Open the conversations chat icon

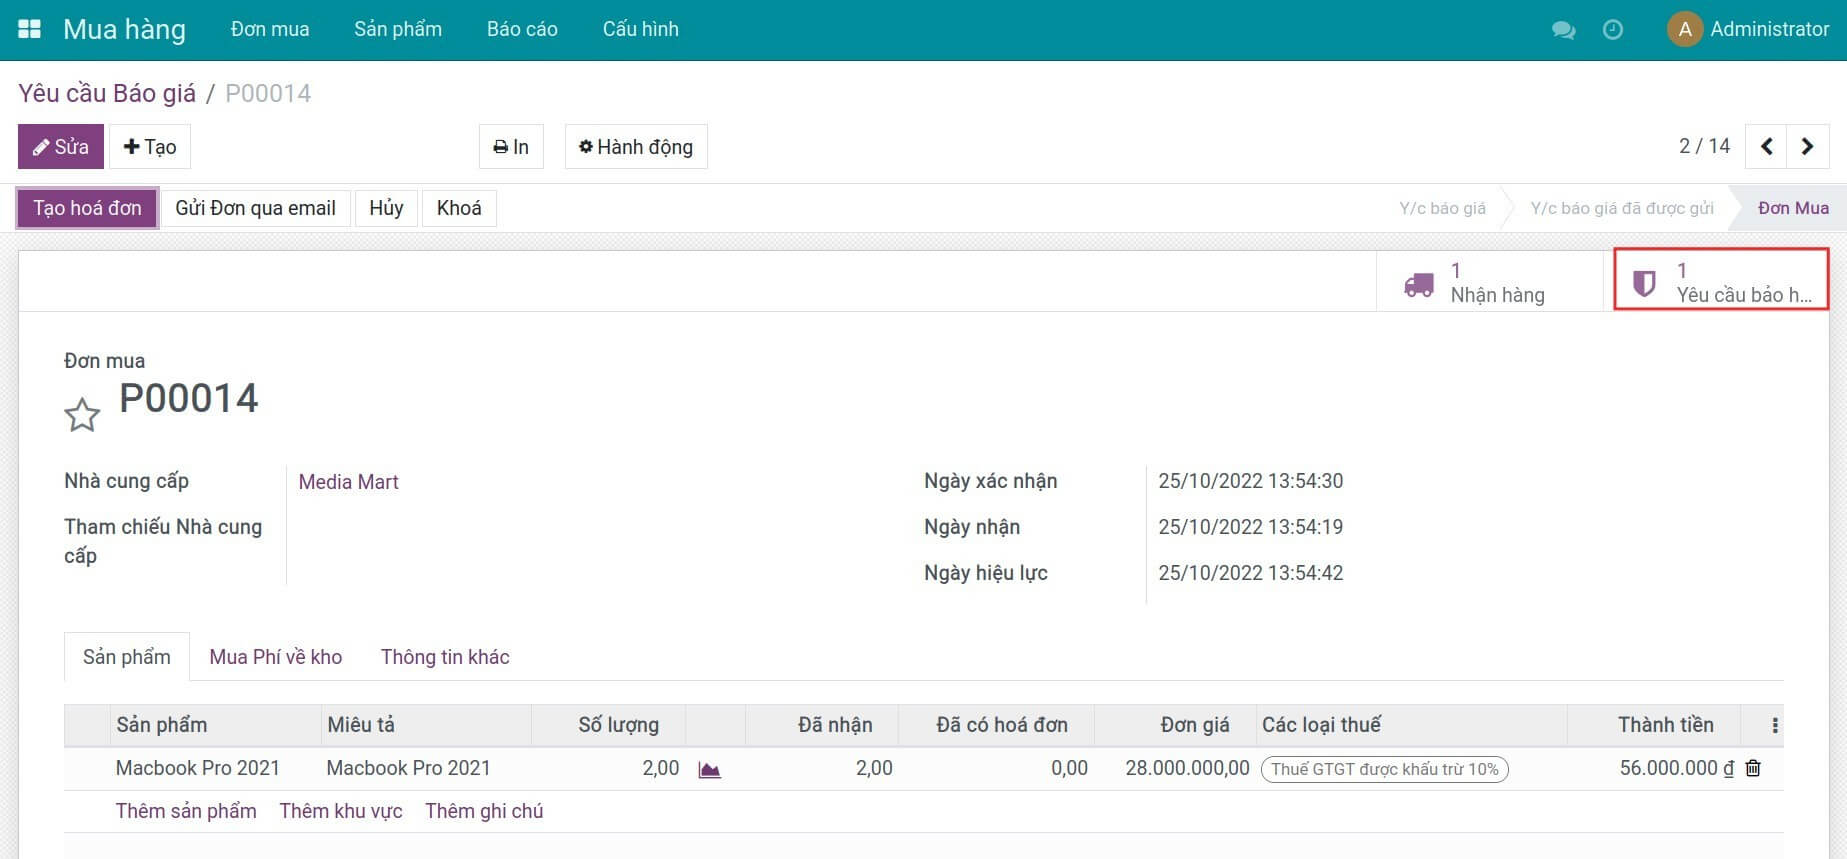tap(1562, 30)
